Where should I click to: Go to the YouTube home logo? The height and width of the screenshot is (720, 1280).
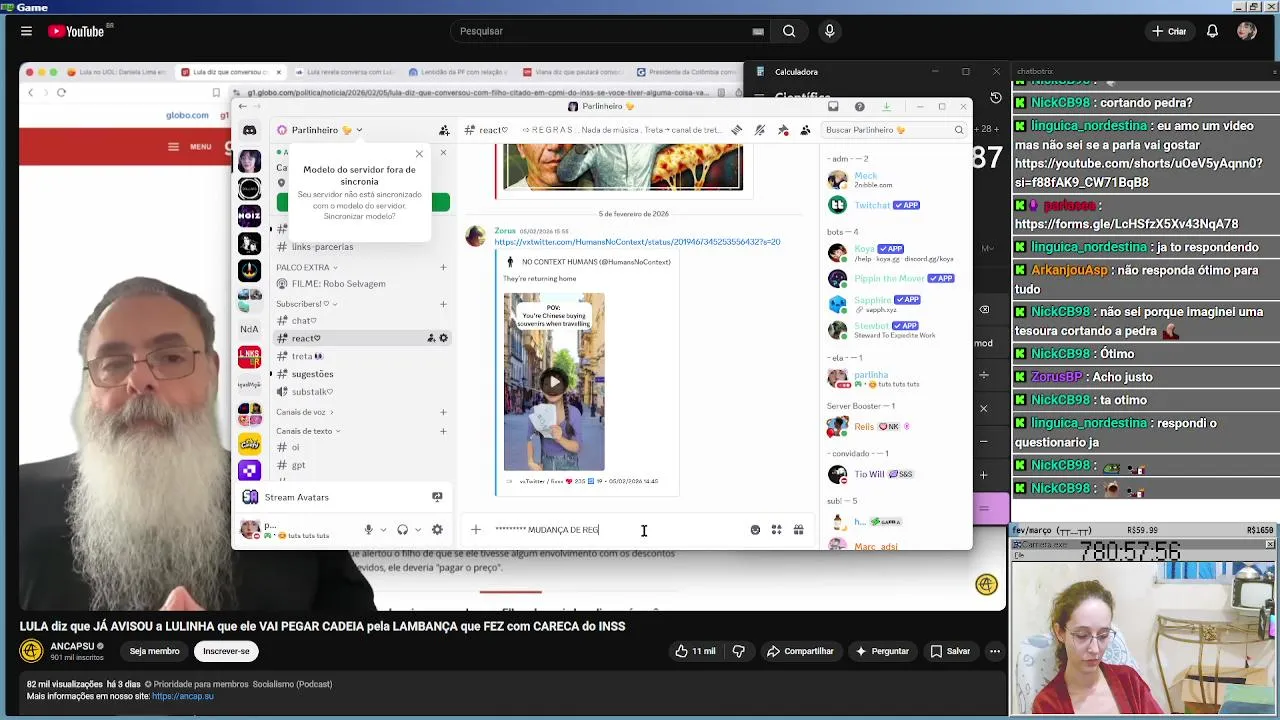77,31
